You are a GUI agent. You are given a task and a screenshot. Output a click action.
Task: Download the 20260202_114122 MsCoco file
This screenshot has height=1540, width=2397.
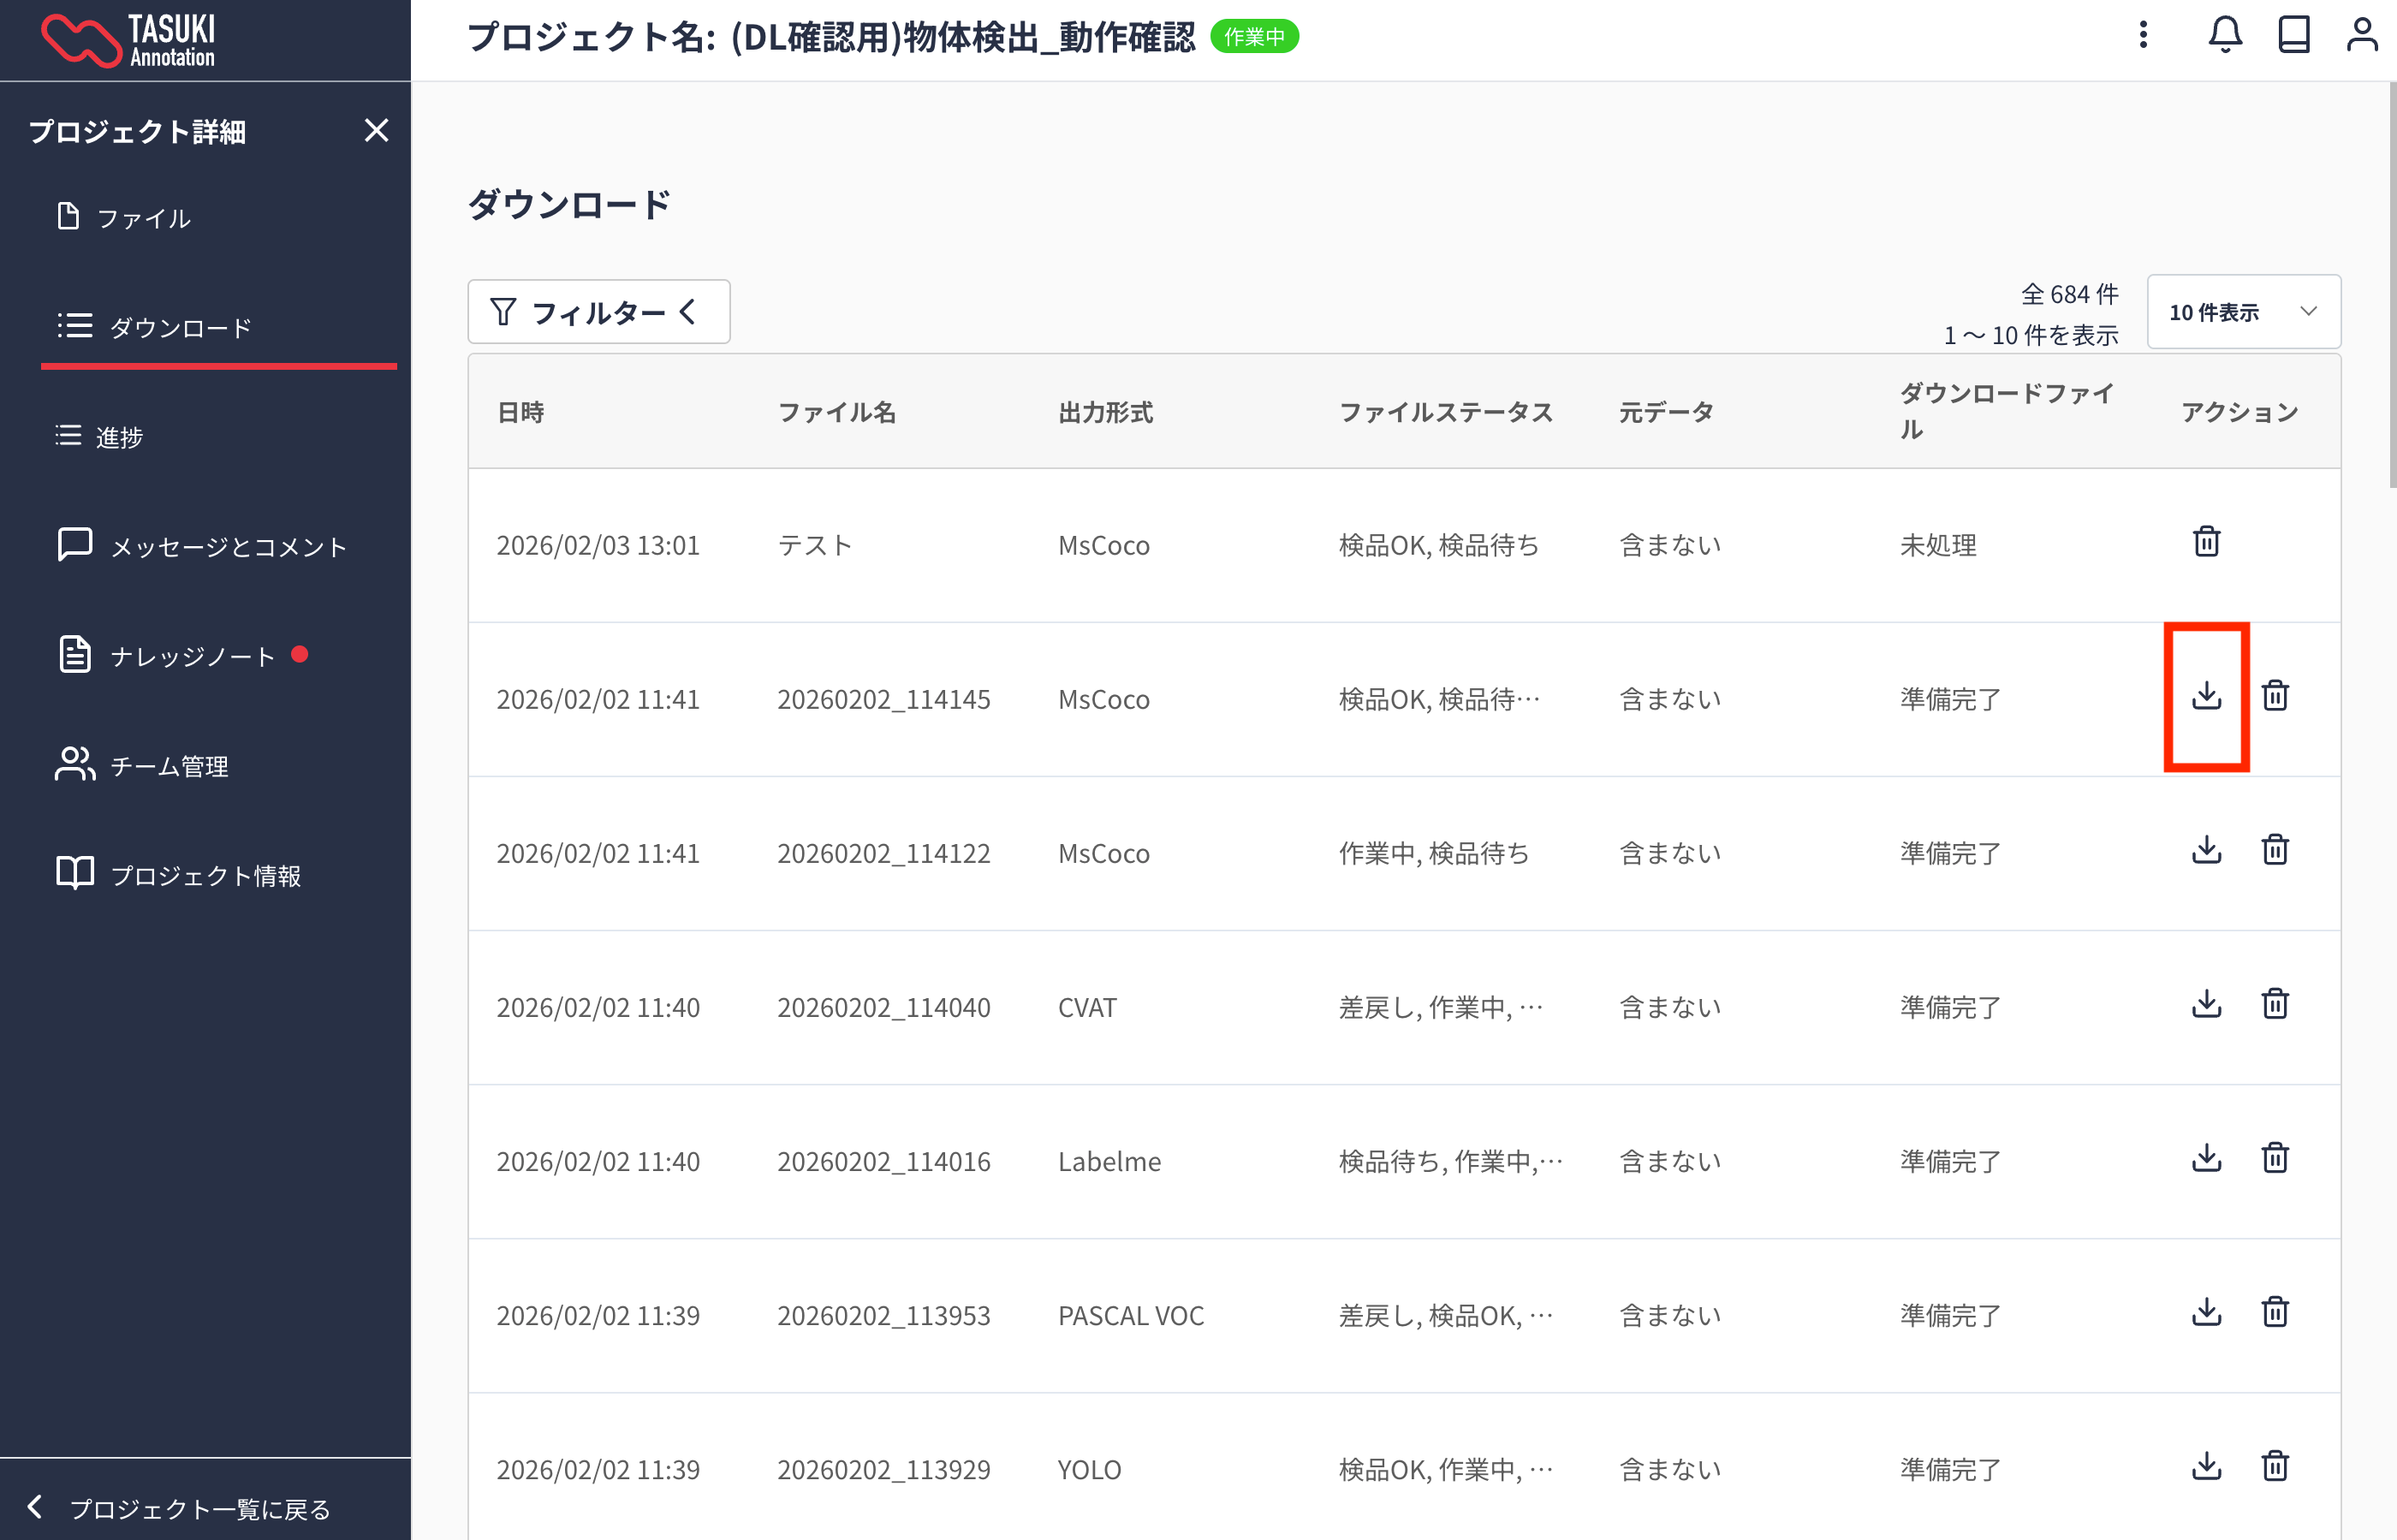[2205, 850]
